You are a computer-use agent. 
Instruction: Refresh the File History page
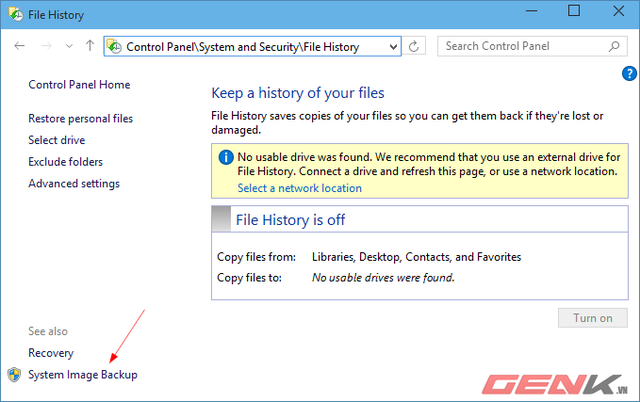pyautogui.click(x=414, y=46)
